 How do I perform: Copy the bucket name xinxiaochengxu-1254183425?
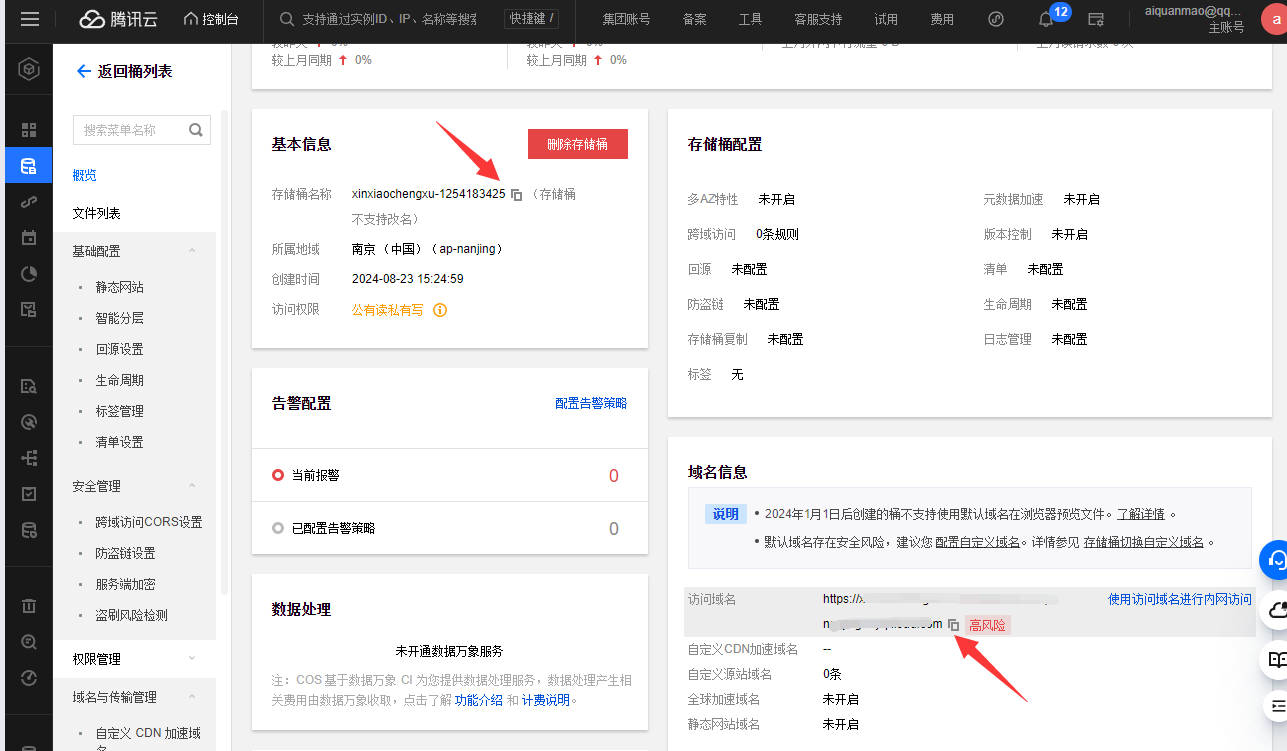(x=516, y=195)
